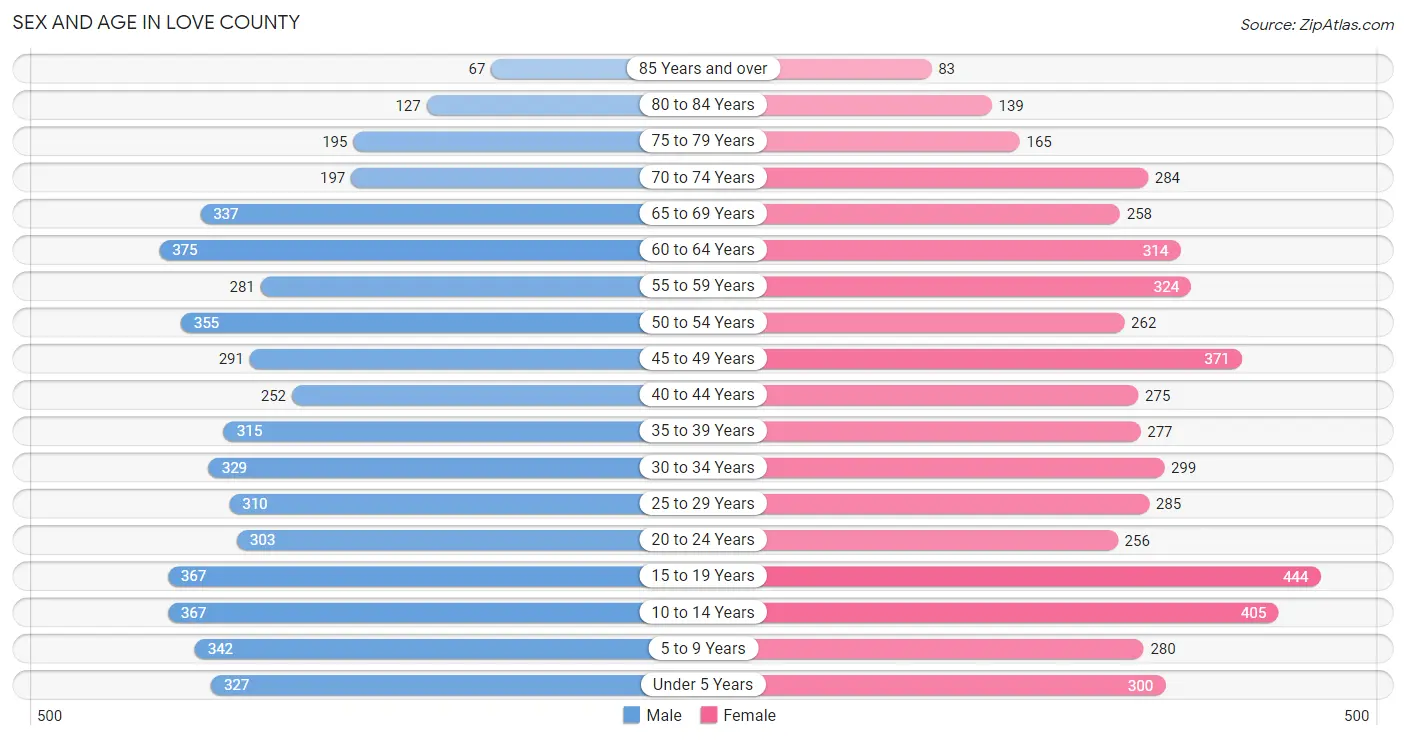Click the female bar showing 444
The width and height of the screenshot is (1406, 740).
point(1038,576)
